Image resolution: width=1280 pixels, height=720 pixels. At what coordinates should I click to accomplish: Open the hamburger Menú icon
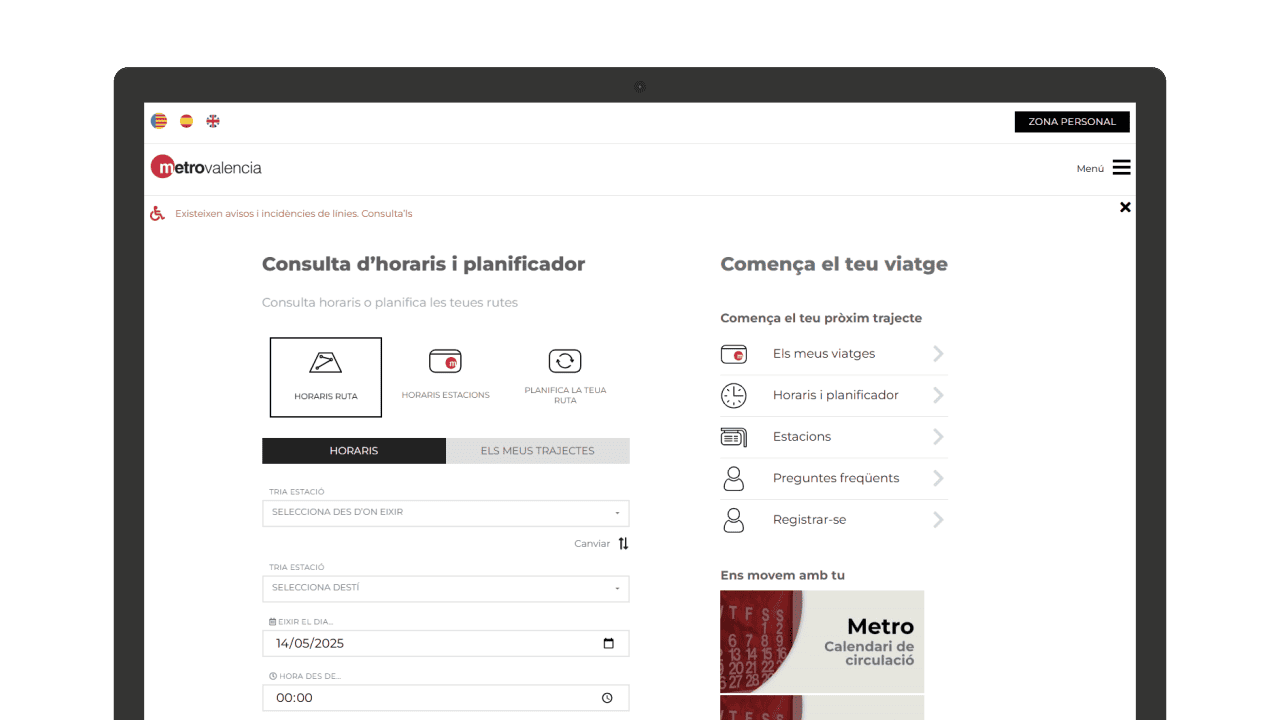(x=1122, y=168)
